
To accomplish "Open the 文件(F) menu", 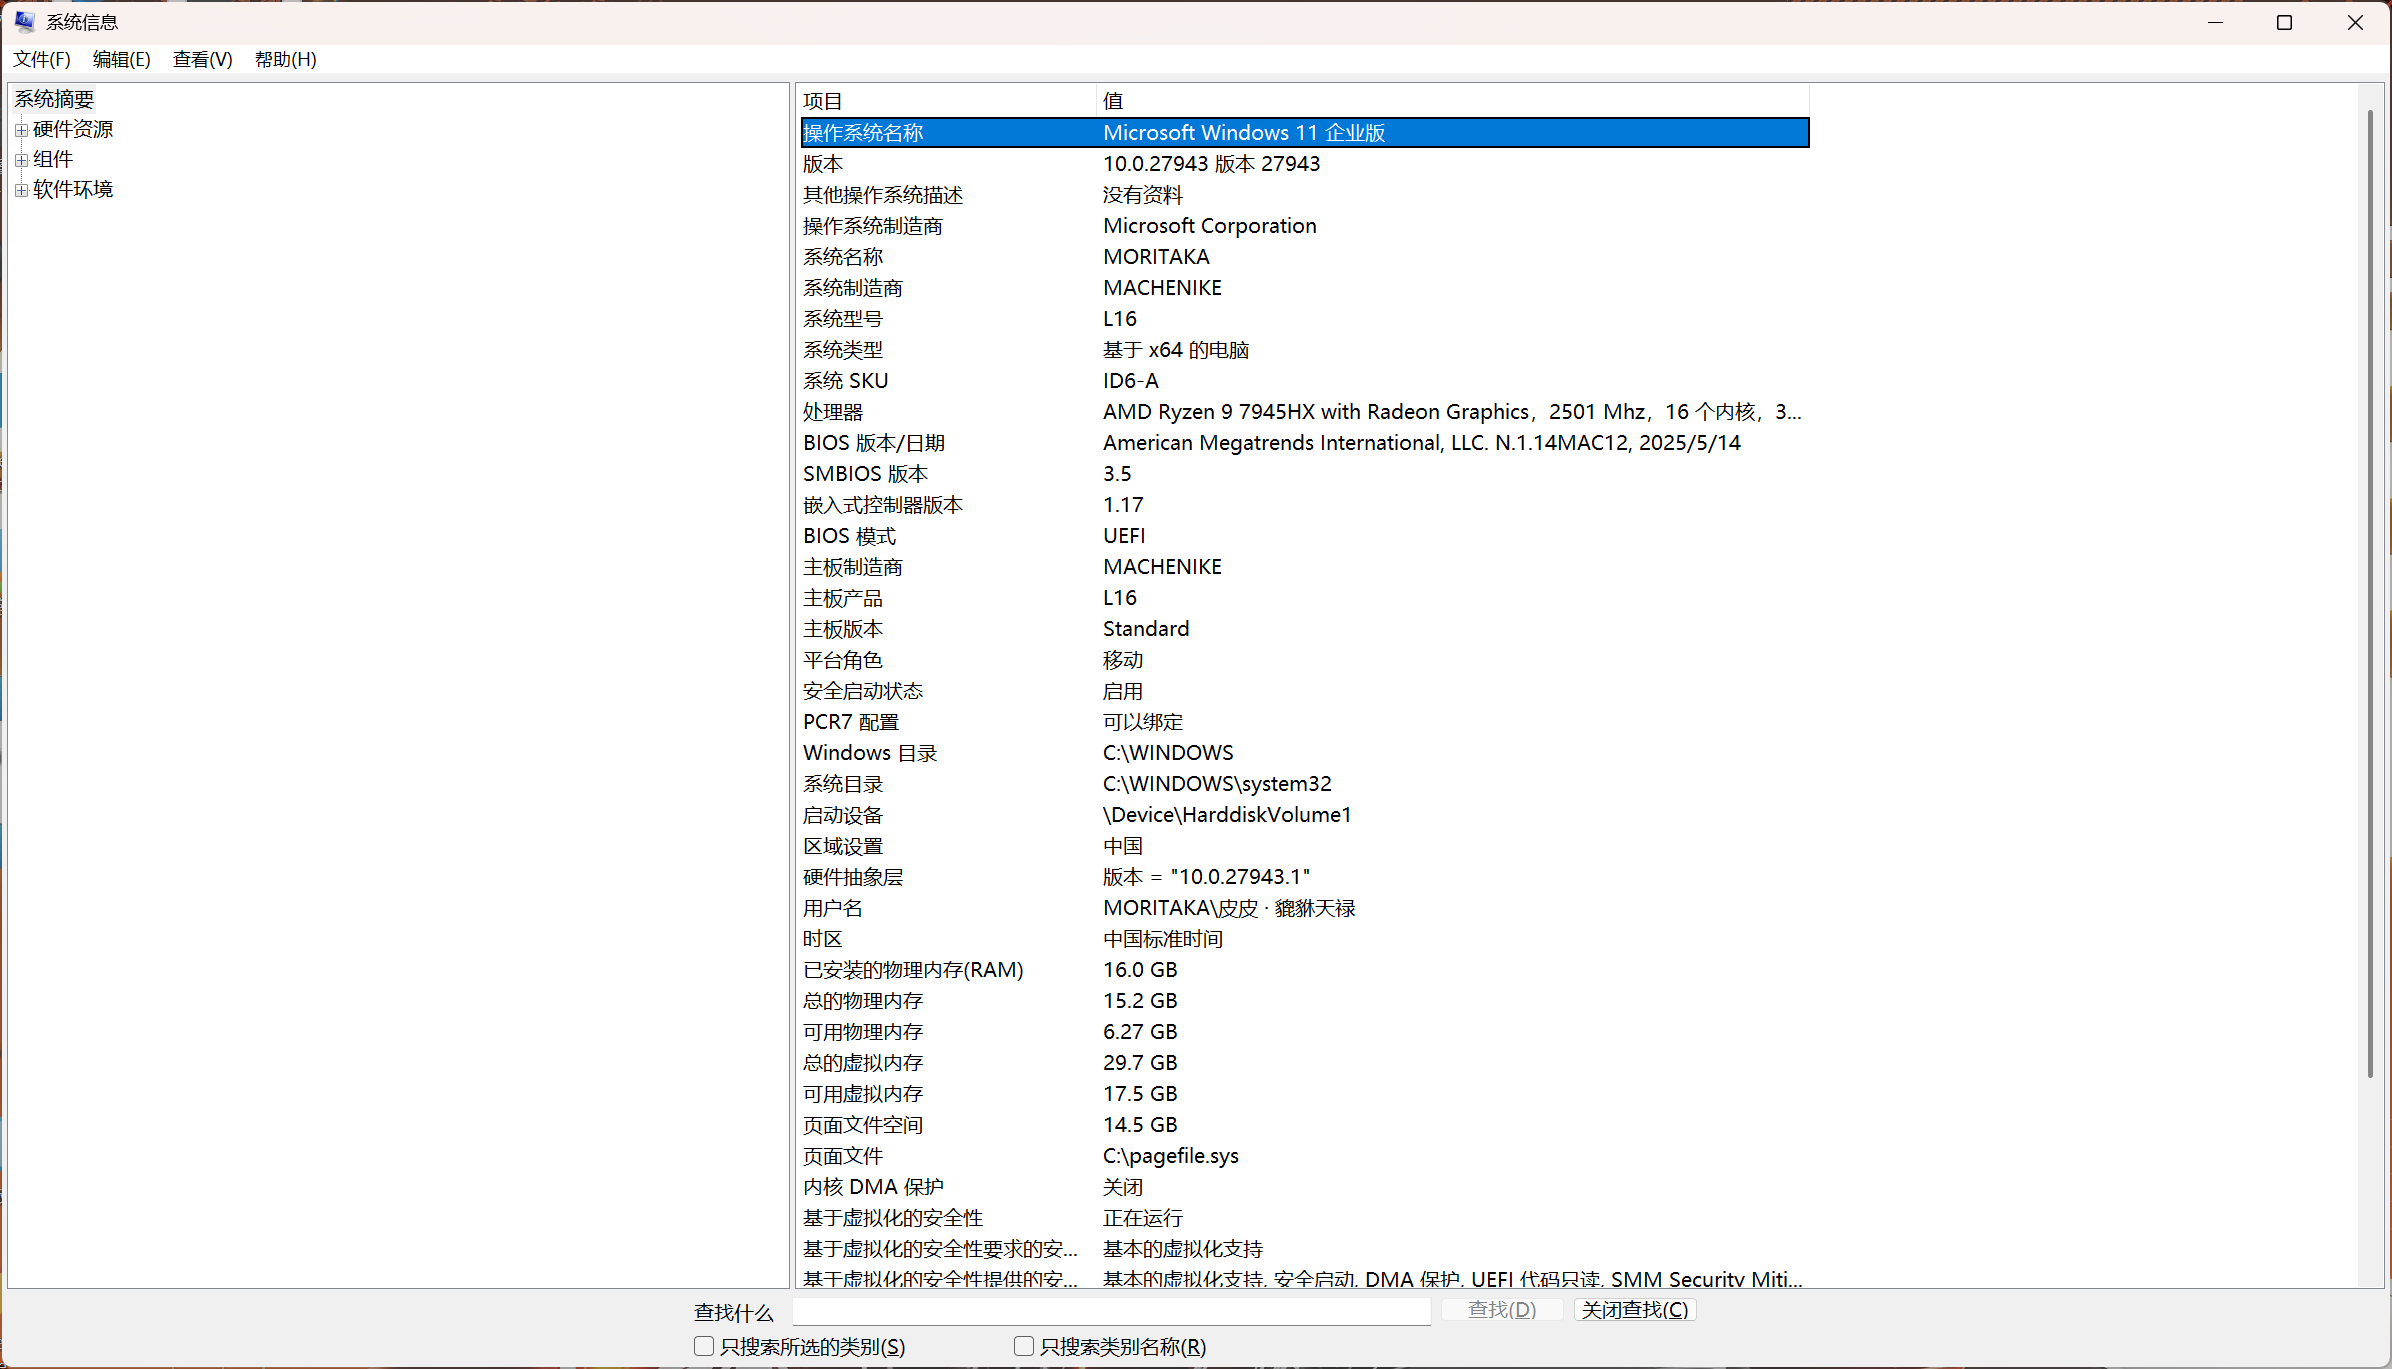I will pyautogui.click(x=41, y=59).
